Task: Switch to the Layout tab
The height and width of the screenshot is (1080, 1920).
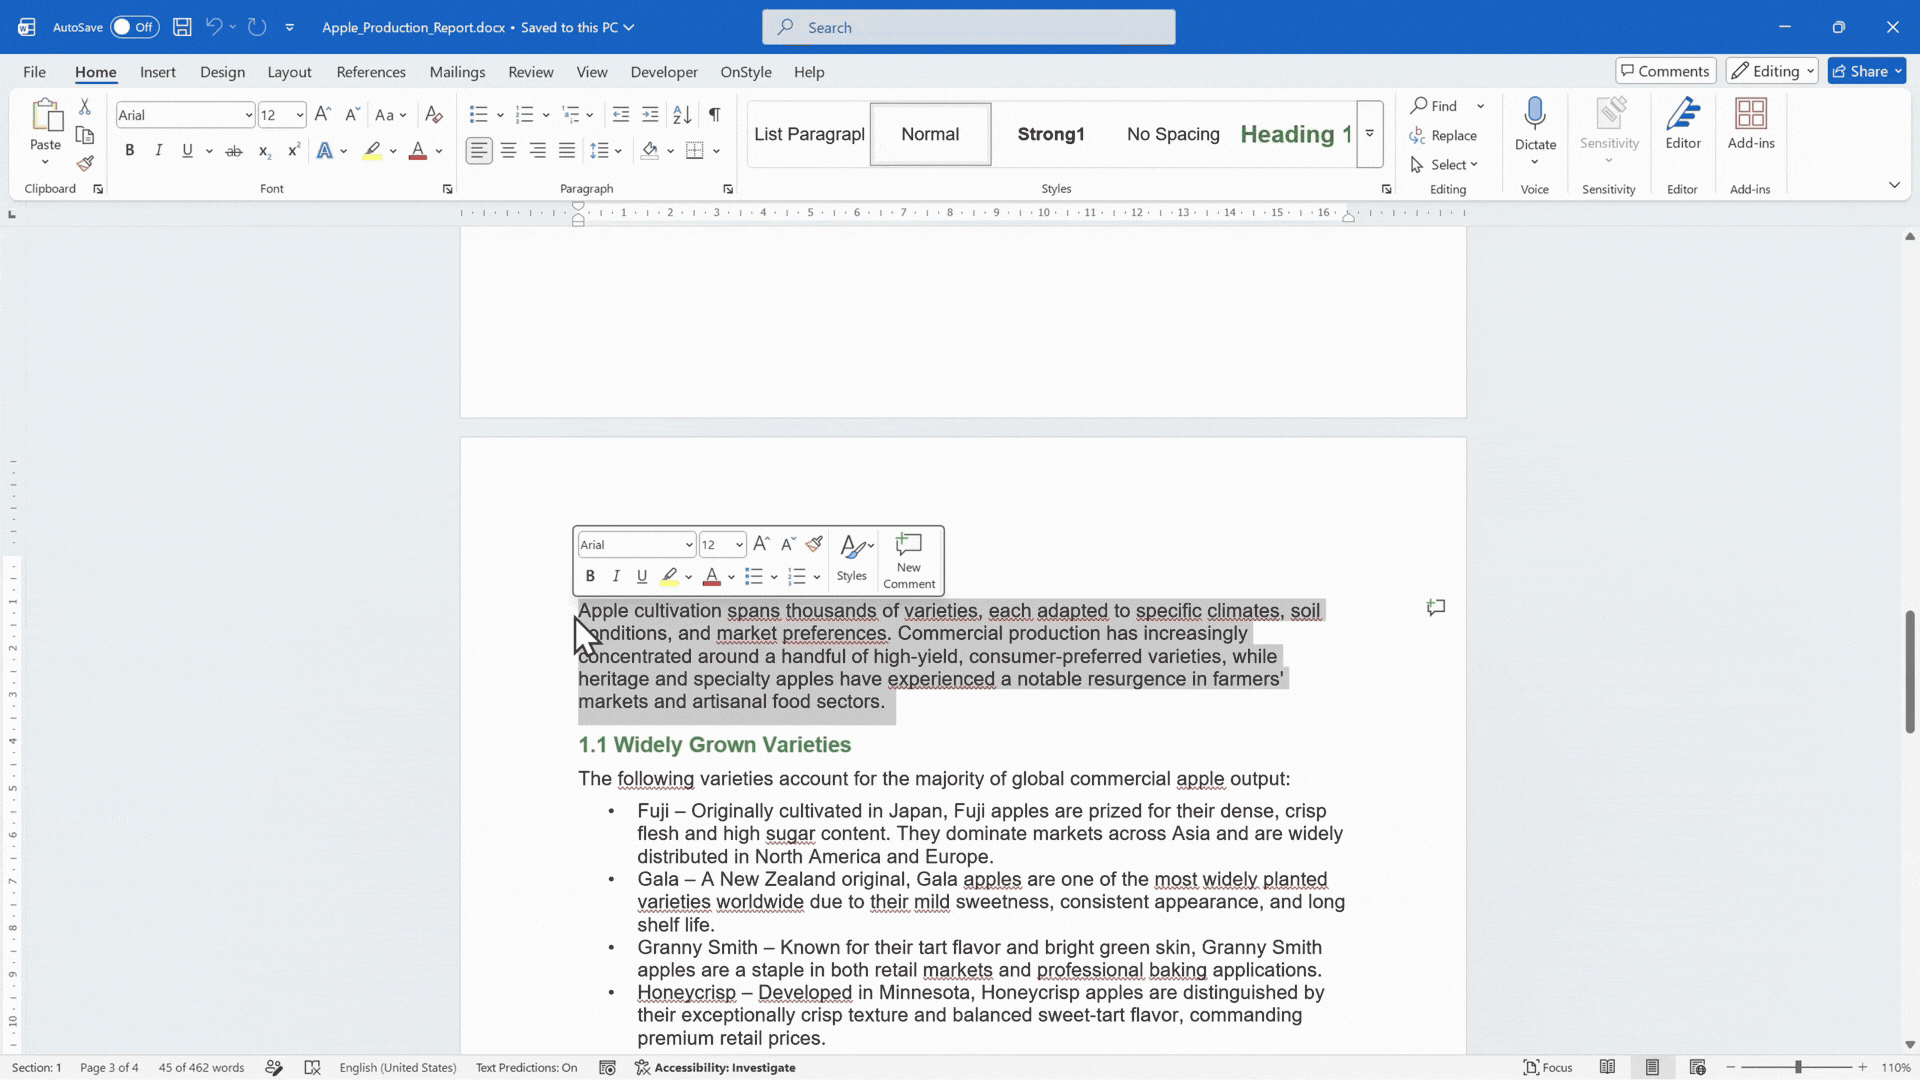Action: pos(289,72)
